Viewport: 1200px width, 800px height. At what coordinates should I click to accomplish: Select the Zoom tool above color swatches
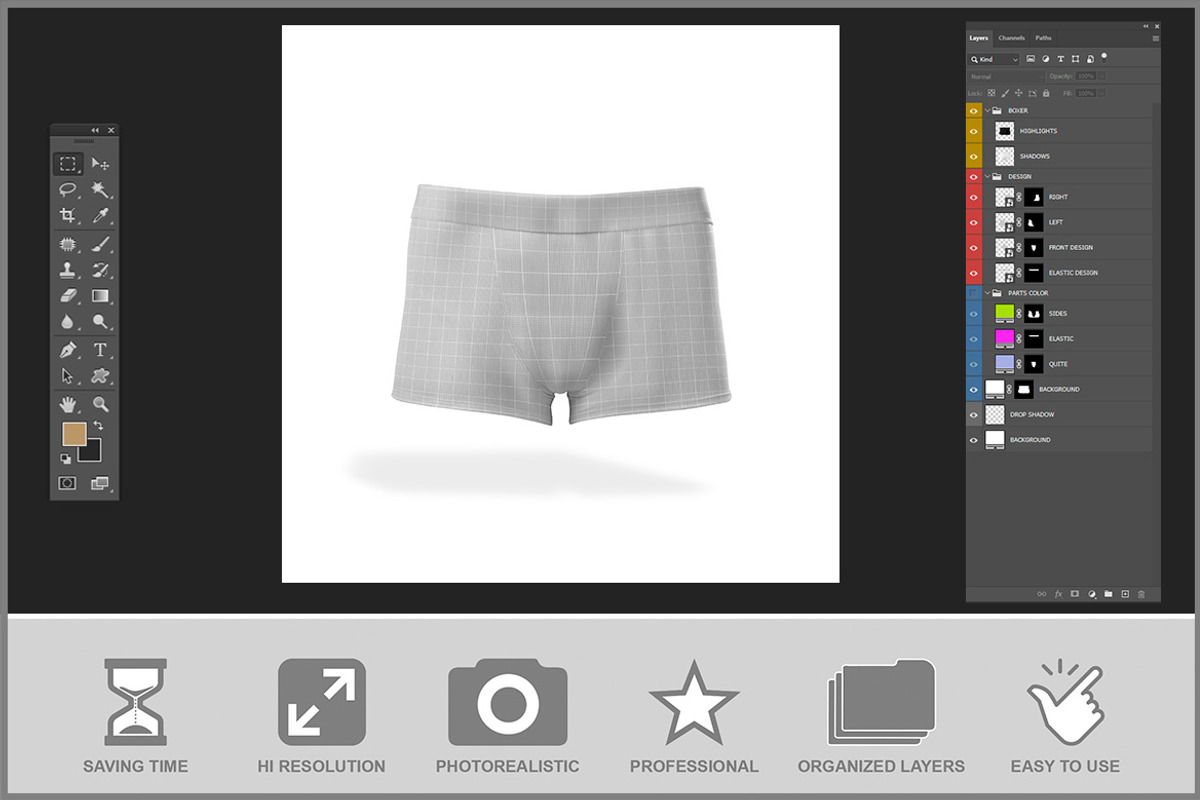pyautogui.click(x=100, y=404)
